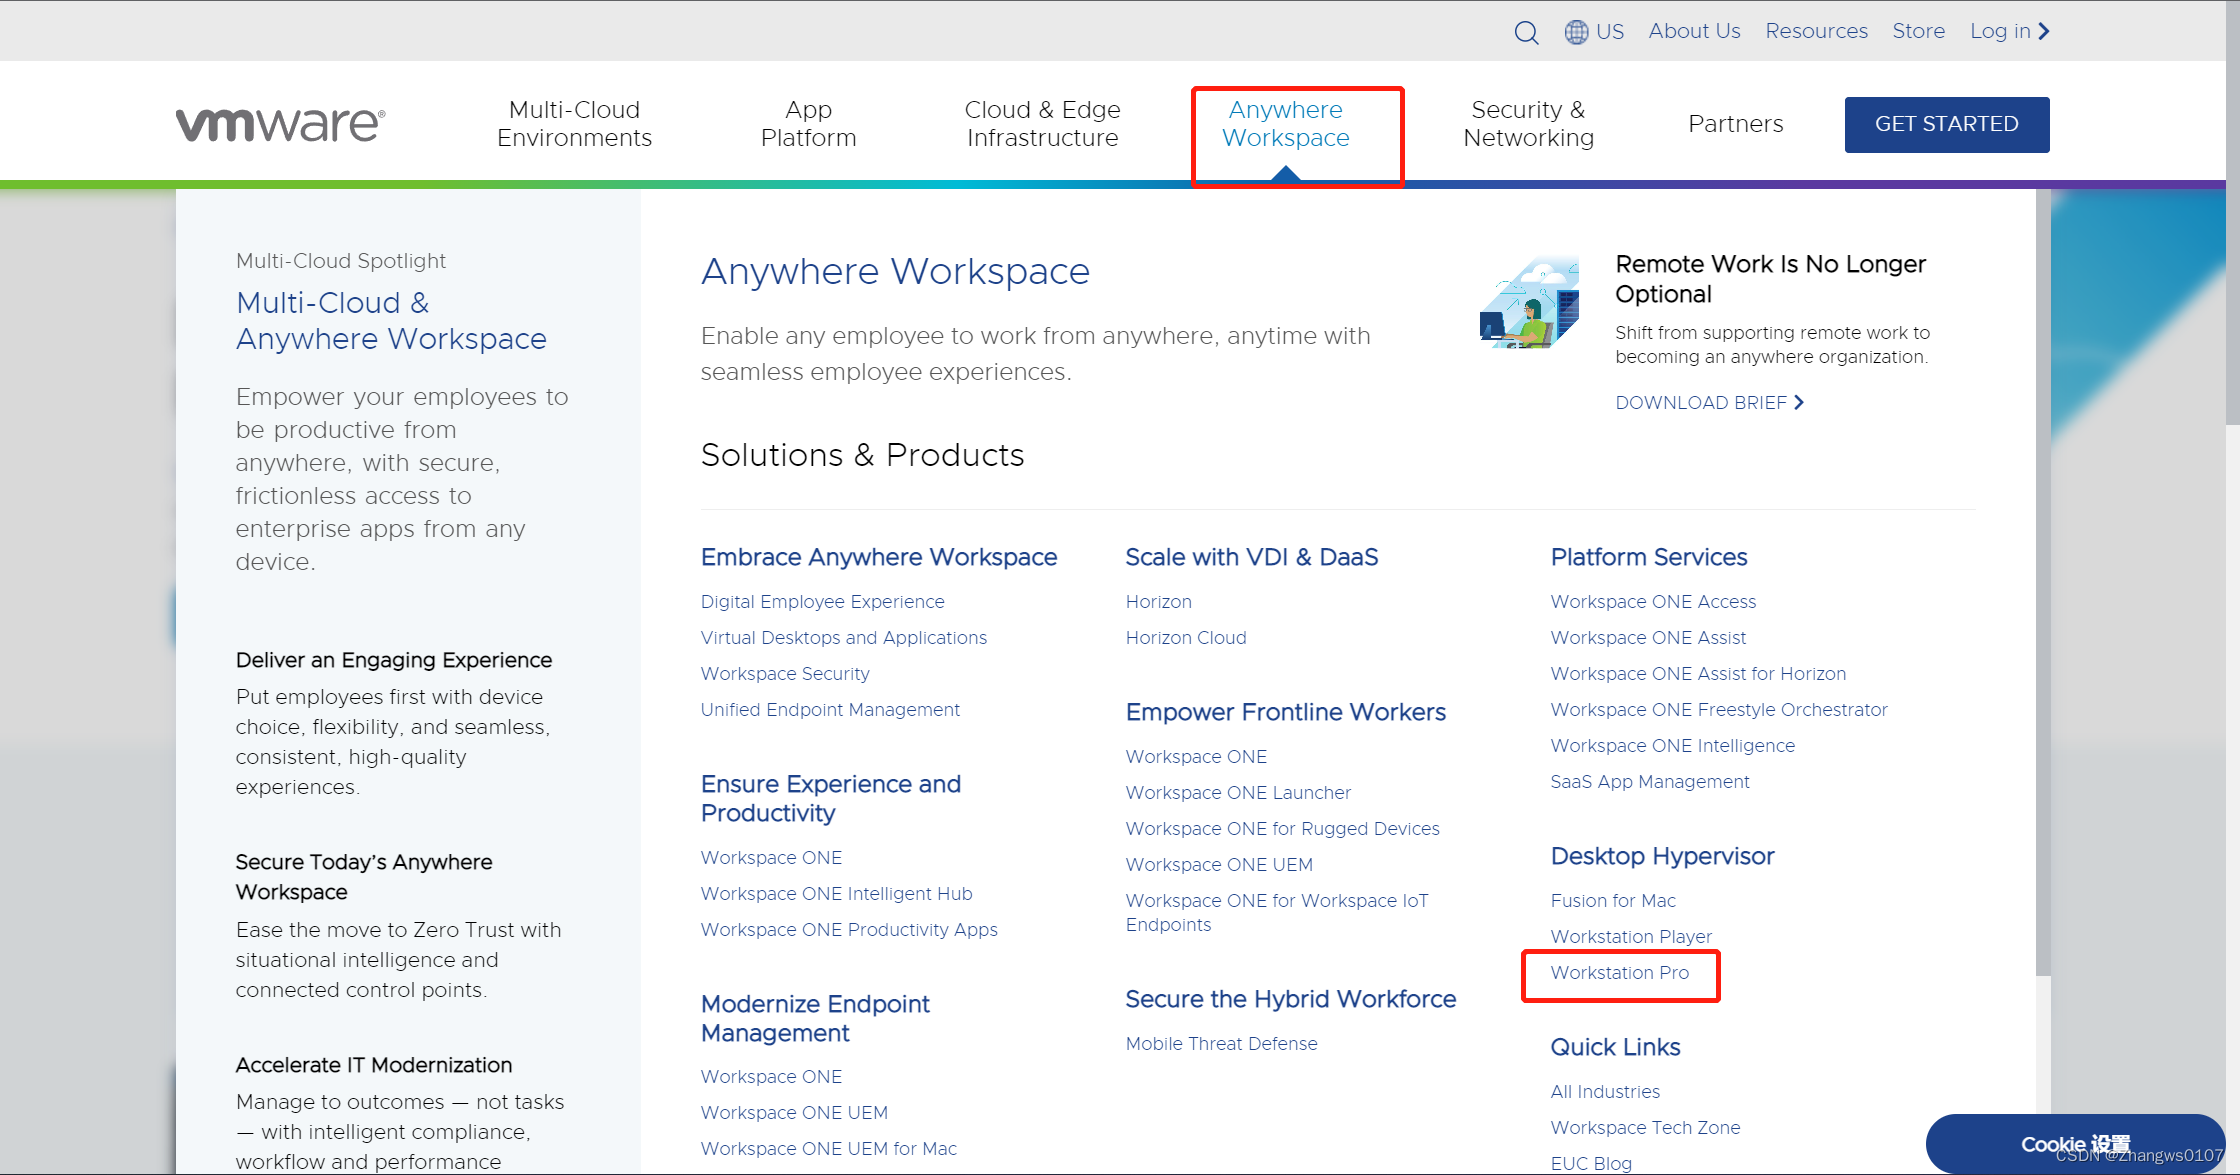Open Multi-Cloud Environments menu

574,124
